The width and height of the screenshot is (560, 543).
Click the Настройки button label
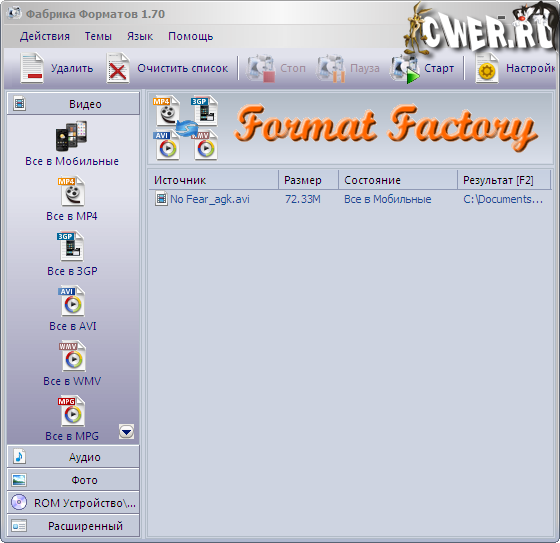(x=531, y=68)
